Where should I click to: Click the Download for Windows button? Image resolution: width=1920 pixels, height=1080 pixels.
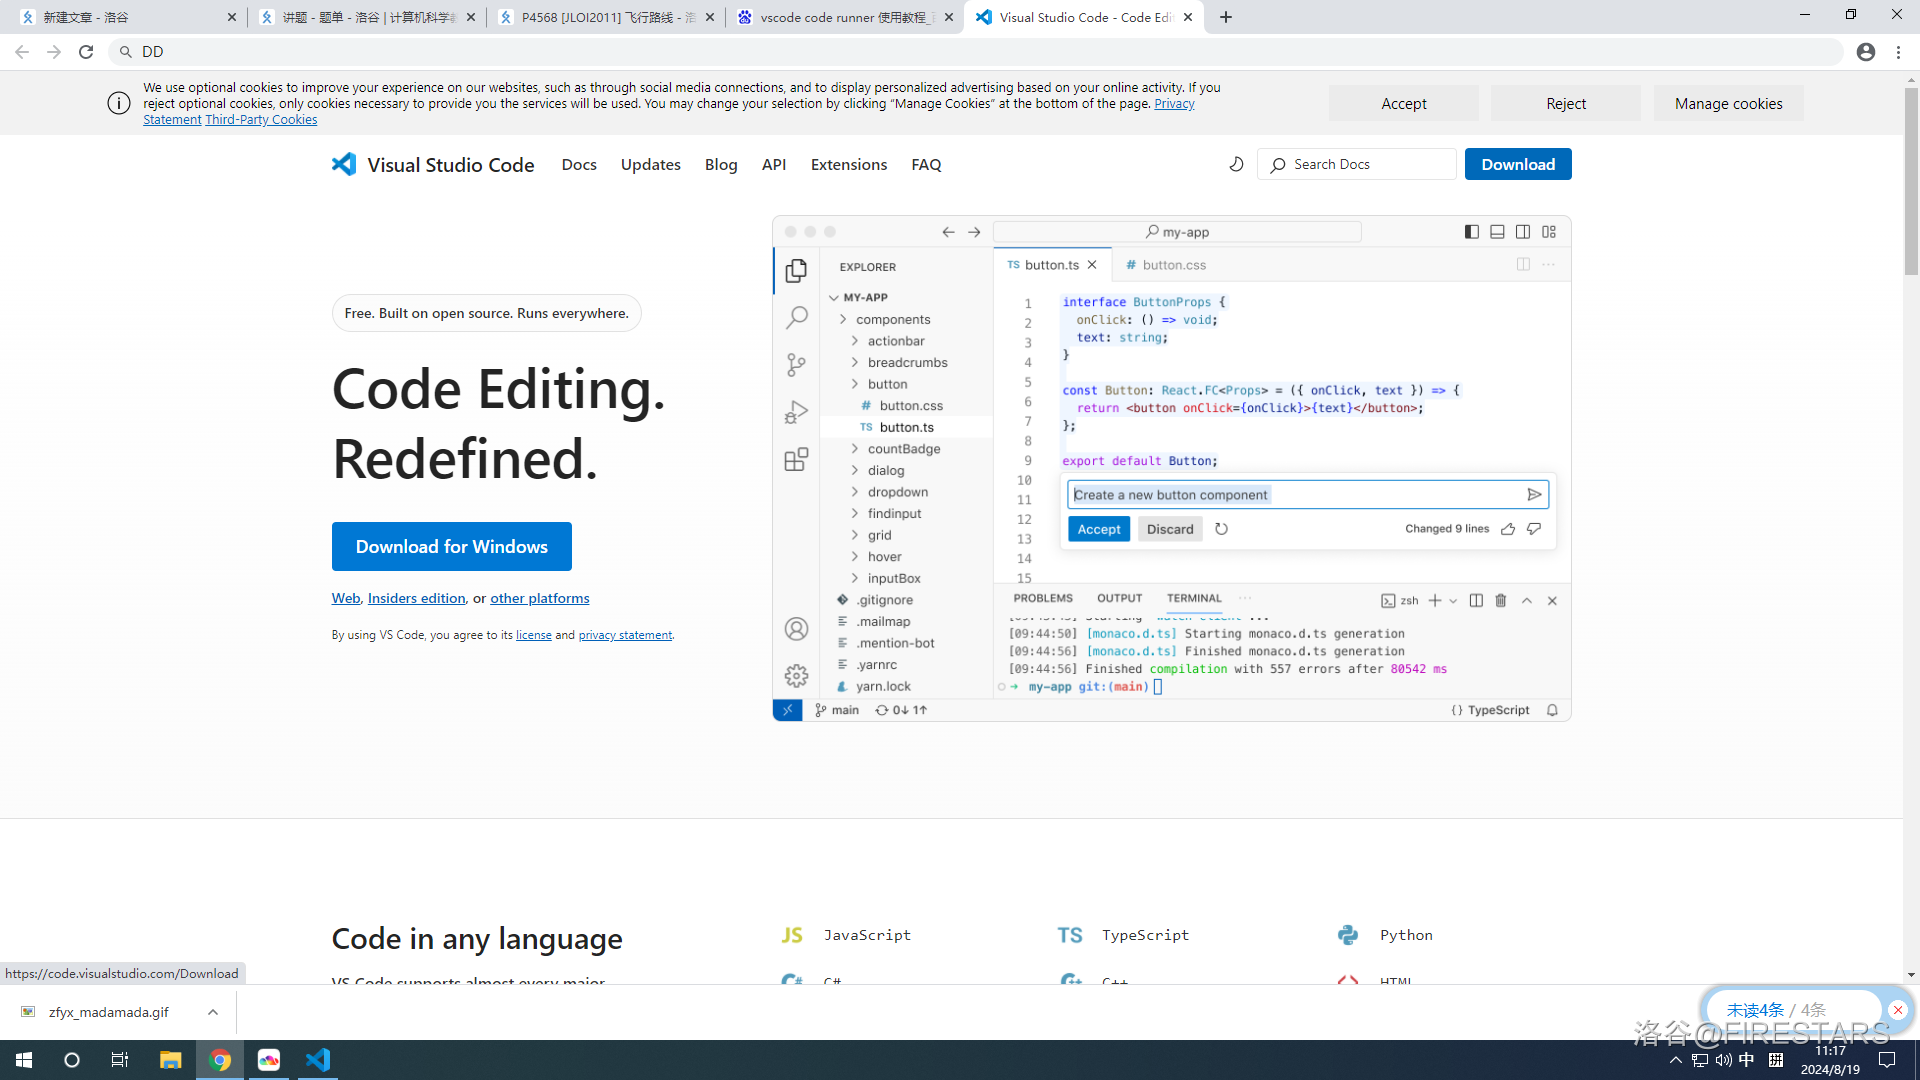coord(451,546)
